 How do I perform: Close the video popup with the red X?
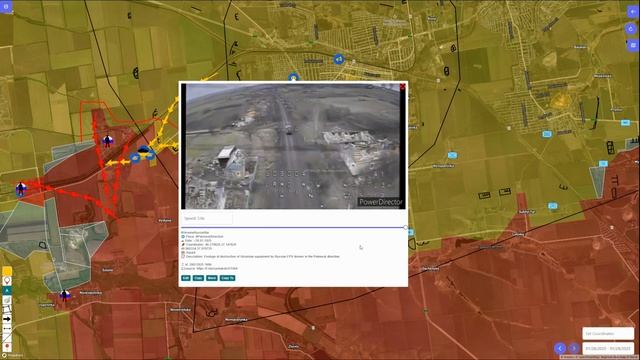point(402,87)
